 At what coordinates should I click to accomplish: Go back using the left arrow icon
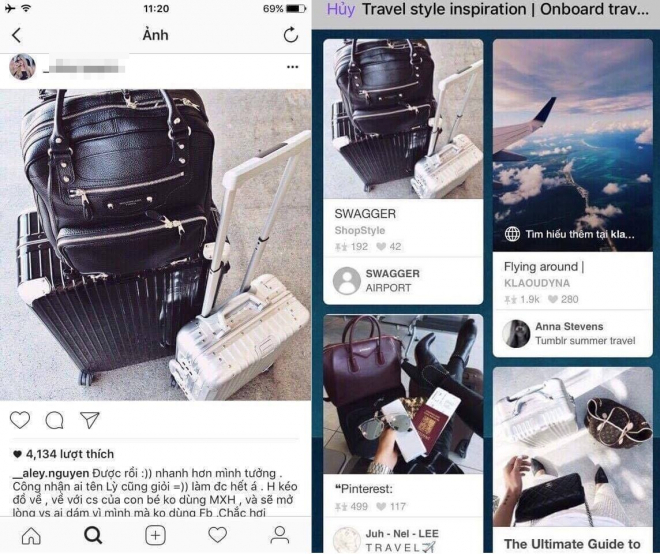(16, 35)
